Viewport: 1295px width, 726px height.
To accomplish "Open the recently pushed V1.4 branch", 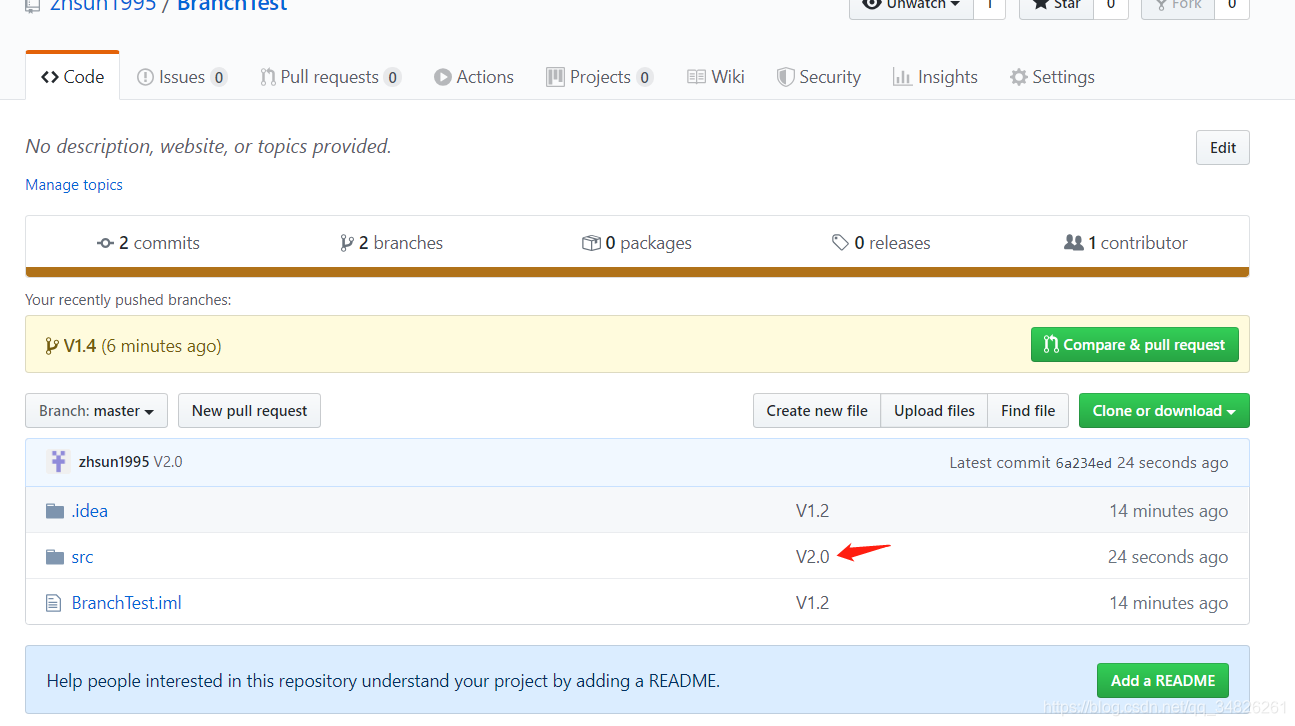I will click(80, 346).
